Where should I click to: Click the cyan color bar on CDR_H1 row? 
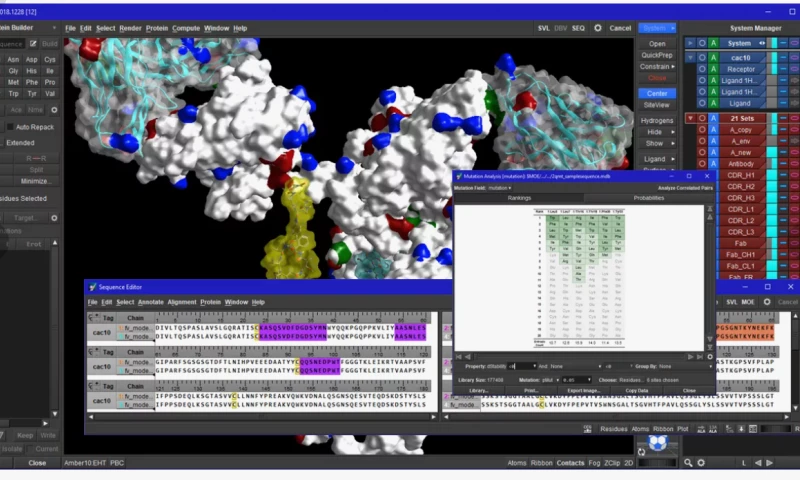772,175
